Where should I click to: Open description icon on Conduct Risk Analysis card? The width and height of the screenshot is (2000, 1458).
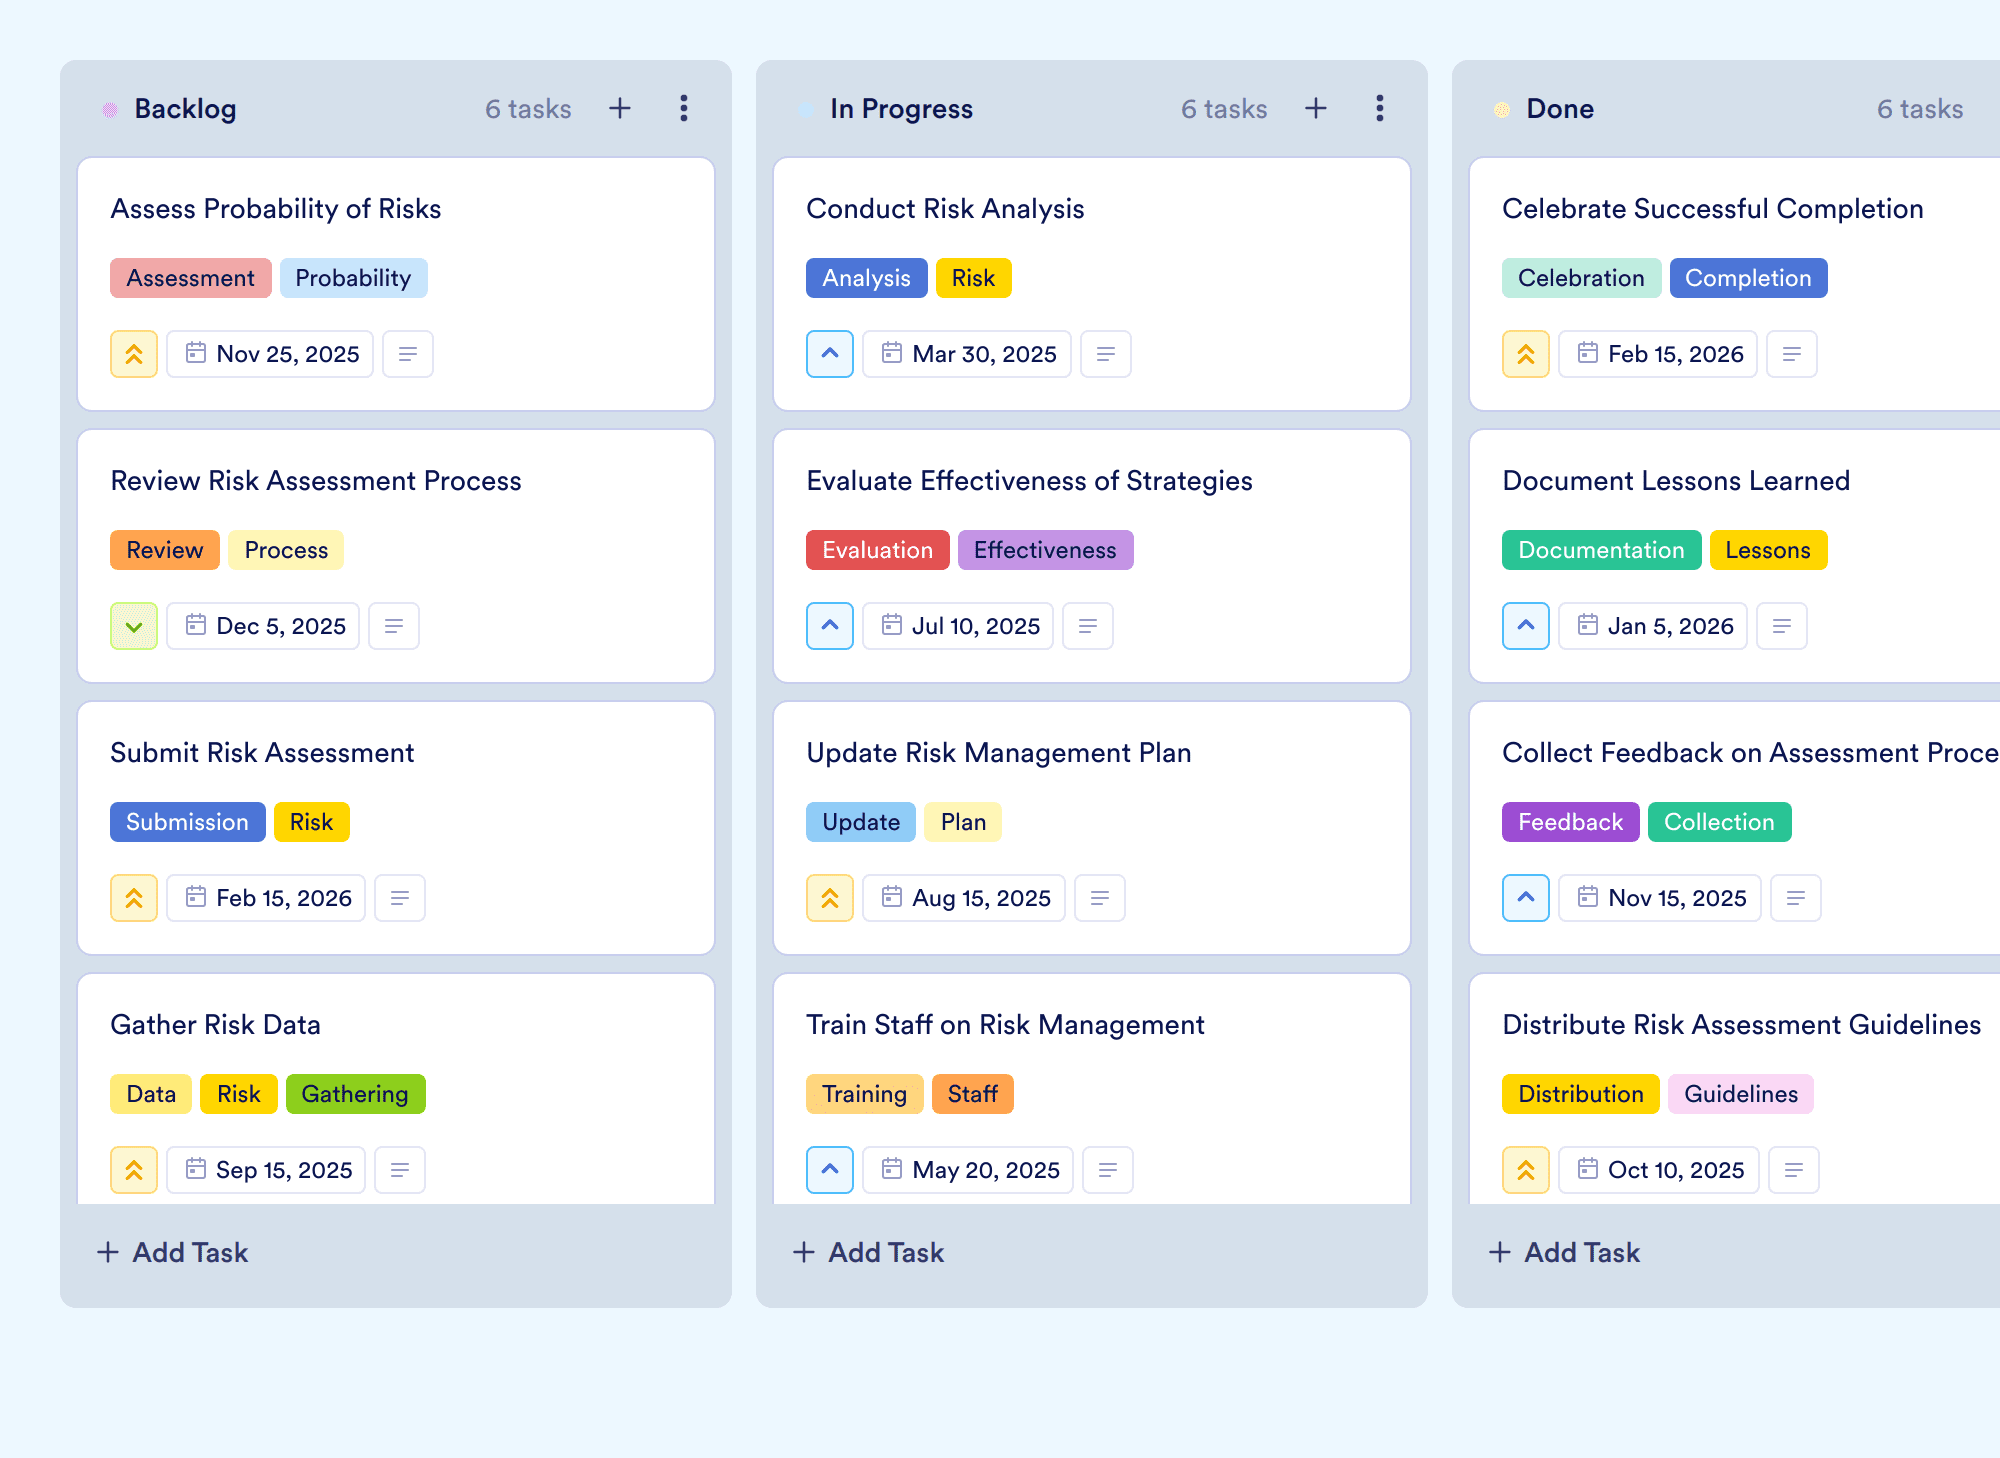point(1106,354)
